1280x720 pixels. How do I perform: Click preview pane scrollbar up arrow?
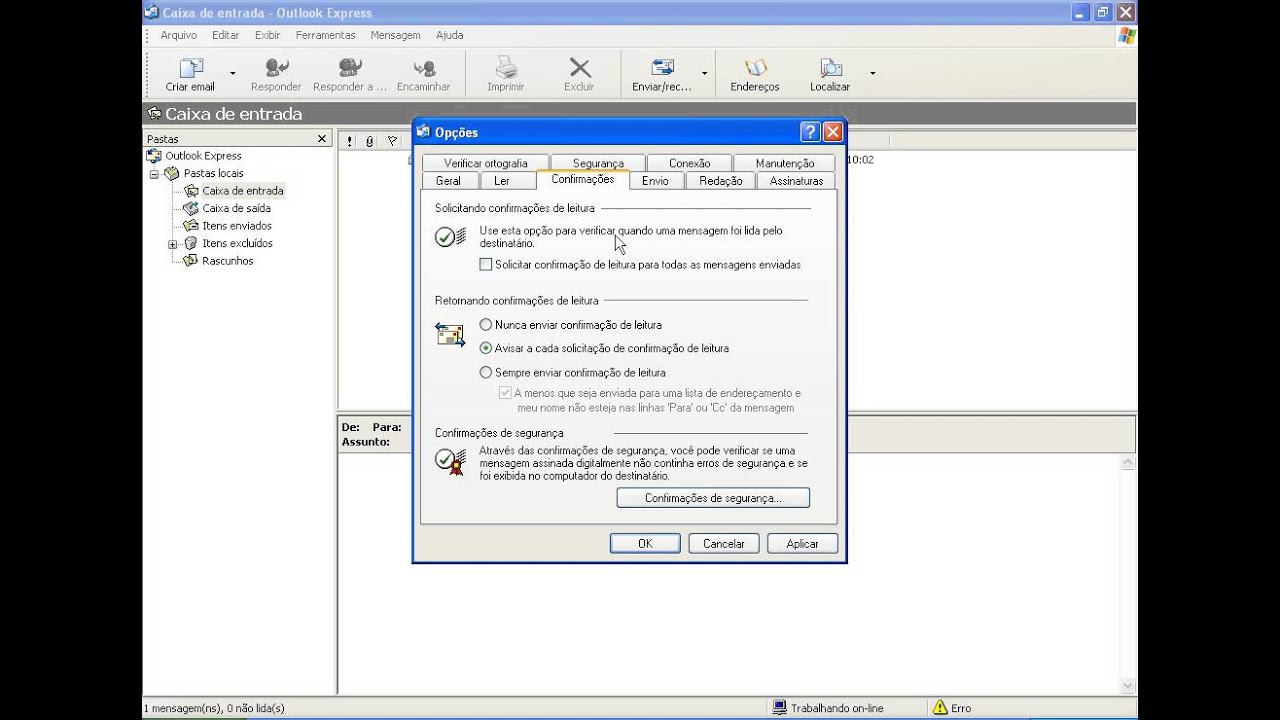(1128, 463)
